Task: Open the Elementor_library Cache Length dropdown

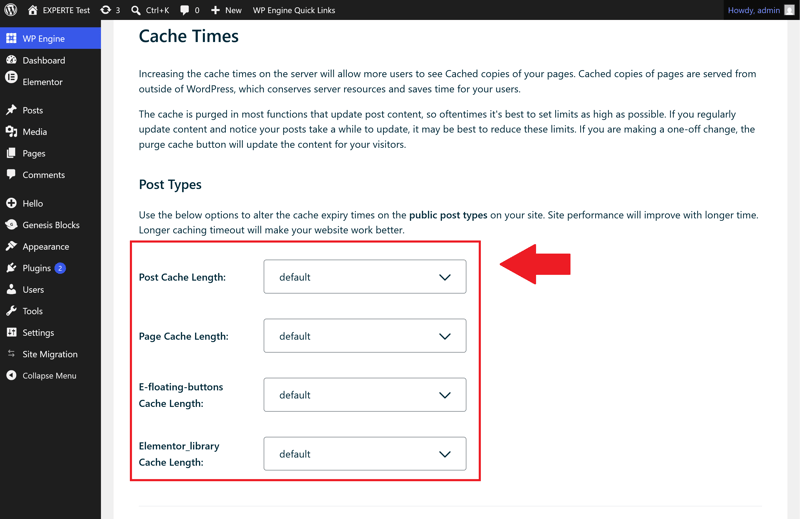Action: pos(365,454)
